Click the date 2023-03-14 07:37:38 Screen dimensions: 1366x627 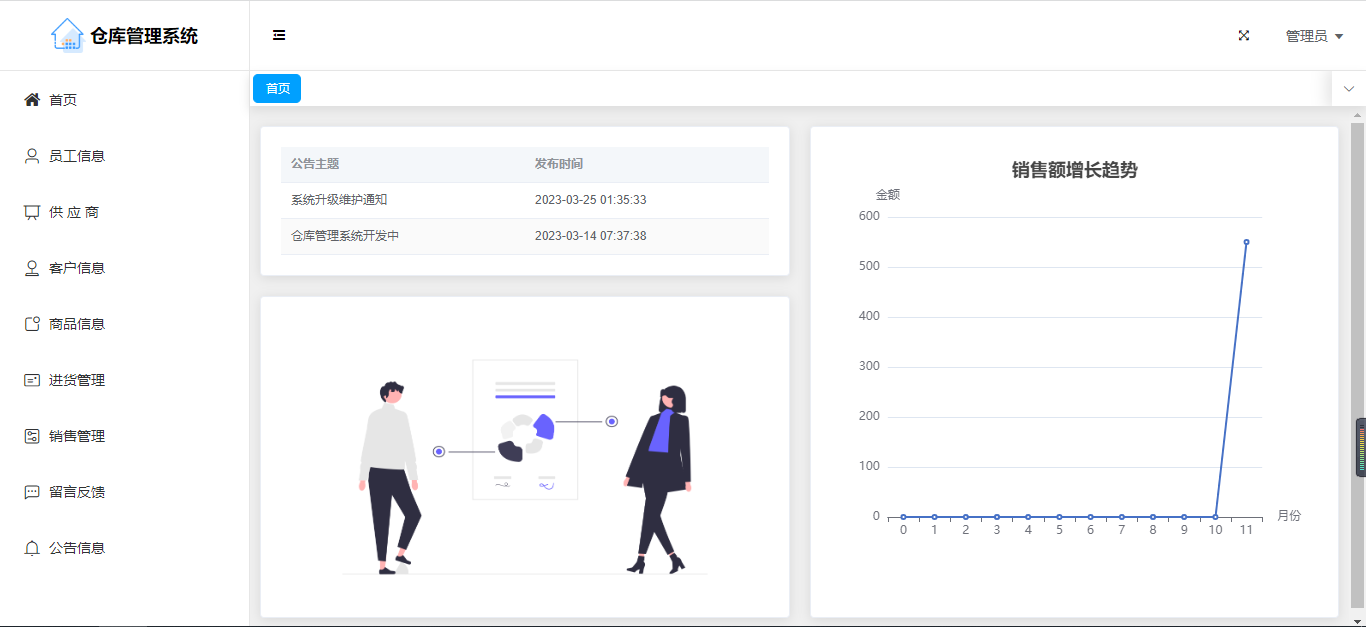[590, 236]
